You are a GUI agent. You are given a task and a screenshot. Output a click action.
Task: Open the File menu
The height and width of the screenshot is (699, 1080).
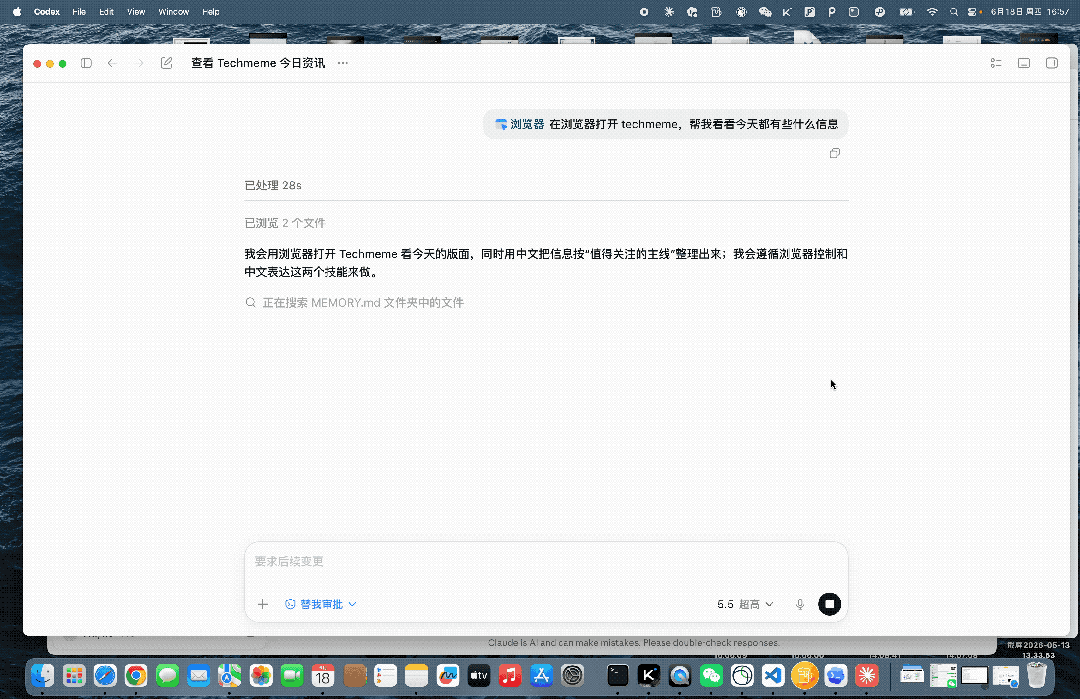tap(79, 12)
